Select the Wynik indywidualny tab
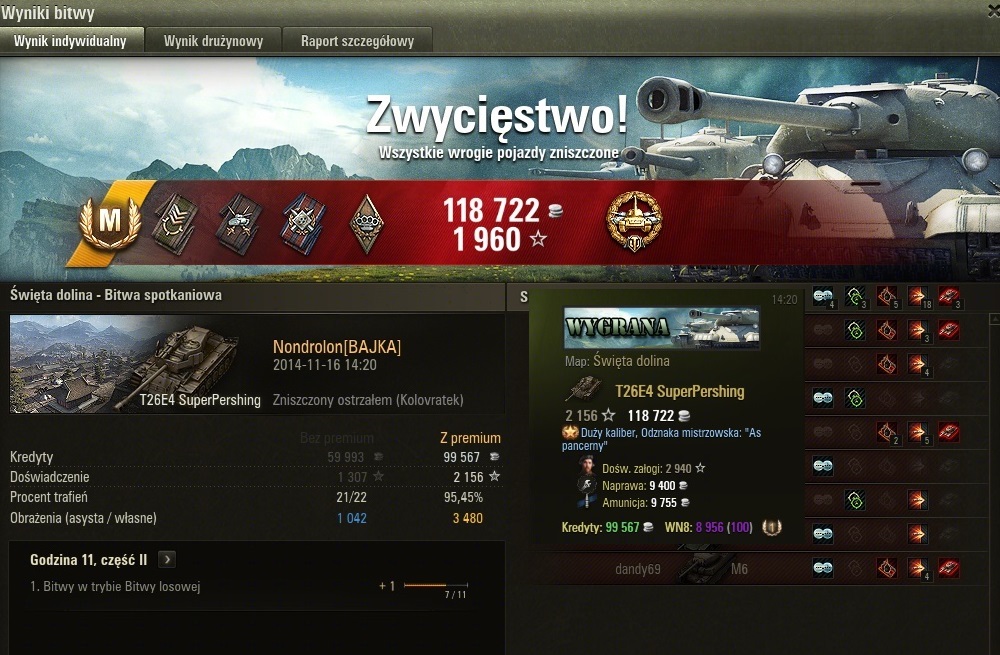Screen dimensions: 1000x655 [70, 41]
